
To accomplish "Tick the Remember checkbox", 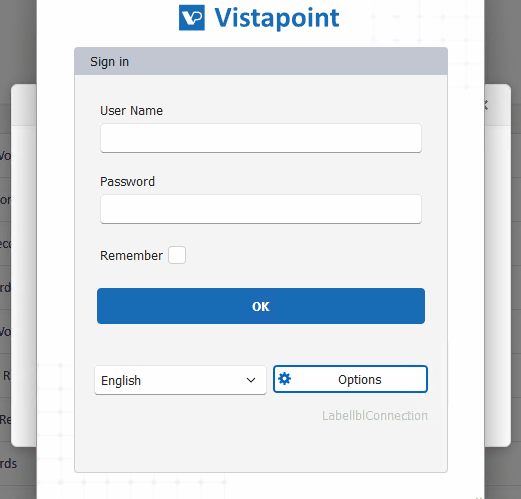I will pyautogui.click(x=177, y=255).
